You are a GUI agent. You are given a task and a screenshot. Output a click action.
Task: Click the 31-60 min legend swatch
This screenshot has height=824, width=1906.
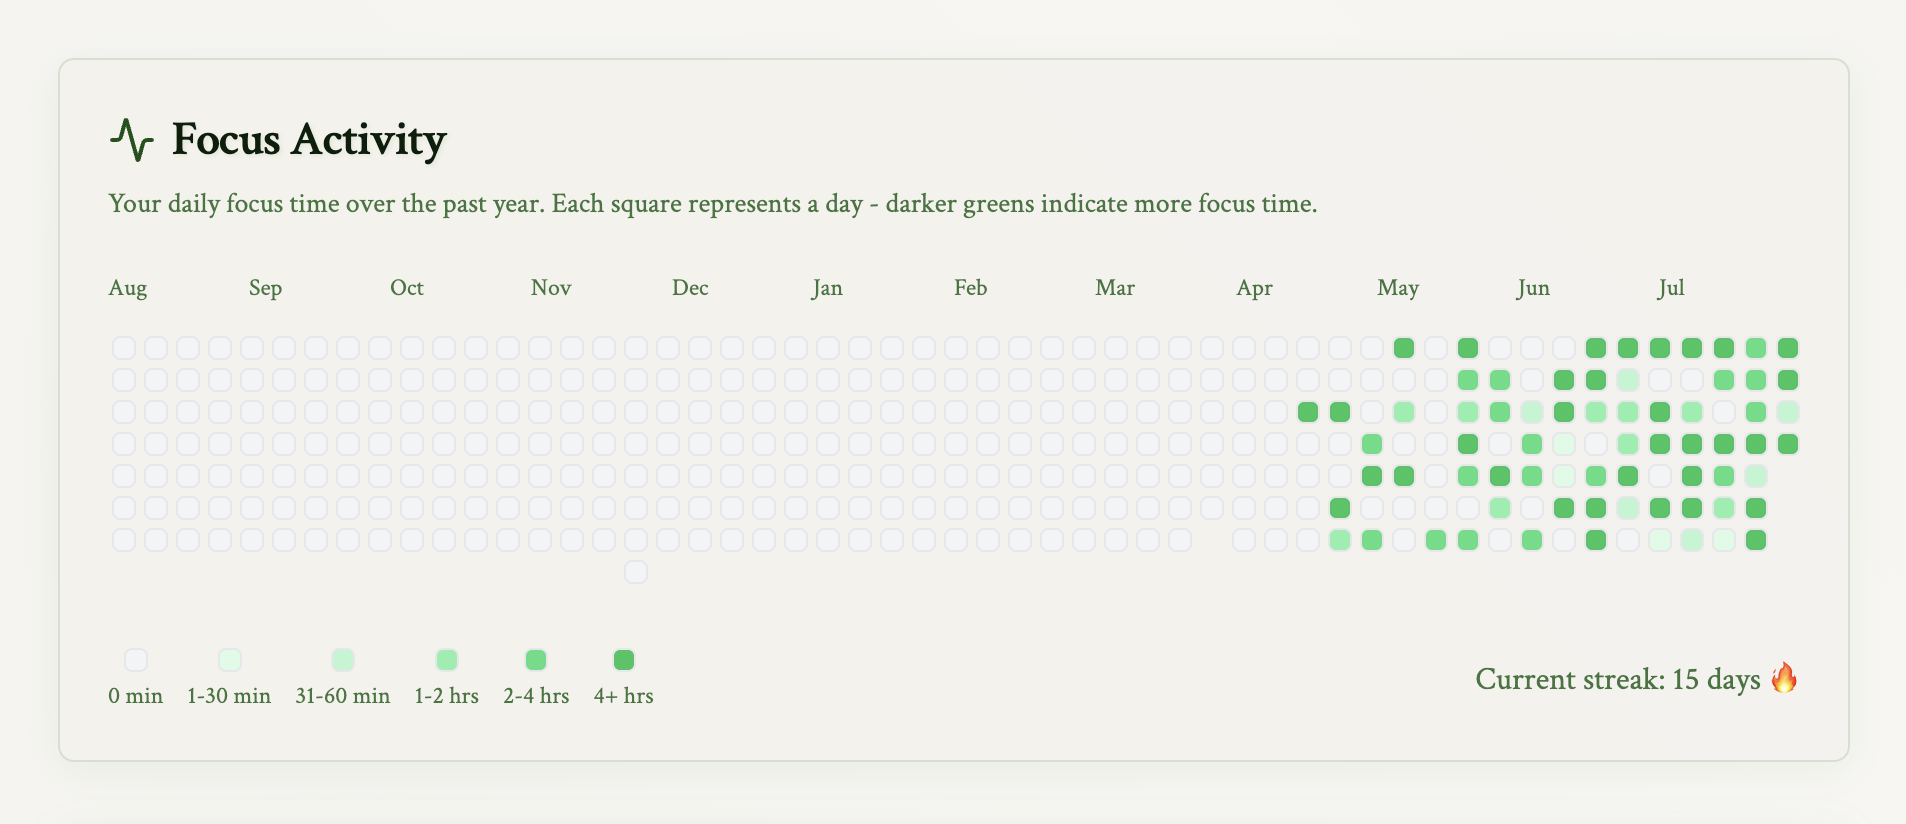(343, 660)
